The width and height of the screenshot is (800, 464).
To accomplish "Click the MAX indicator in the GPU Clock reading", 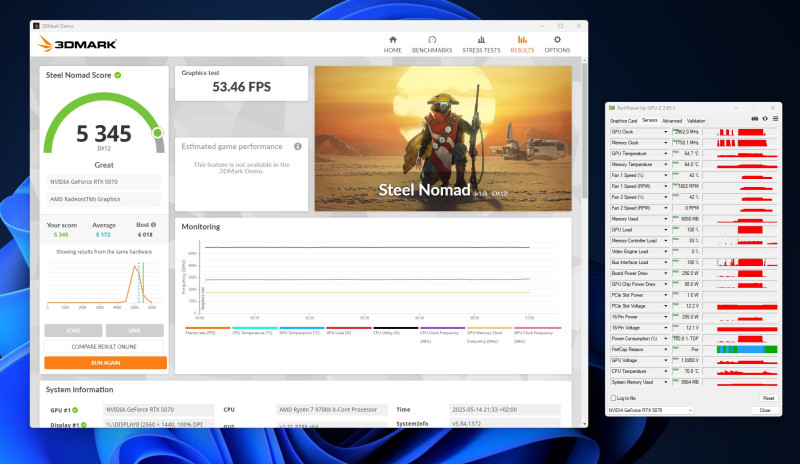I will coord(676,131).
